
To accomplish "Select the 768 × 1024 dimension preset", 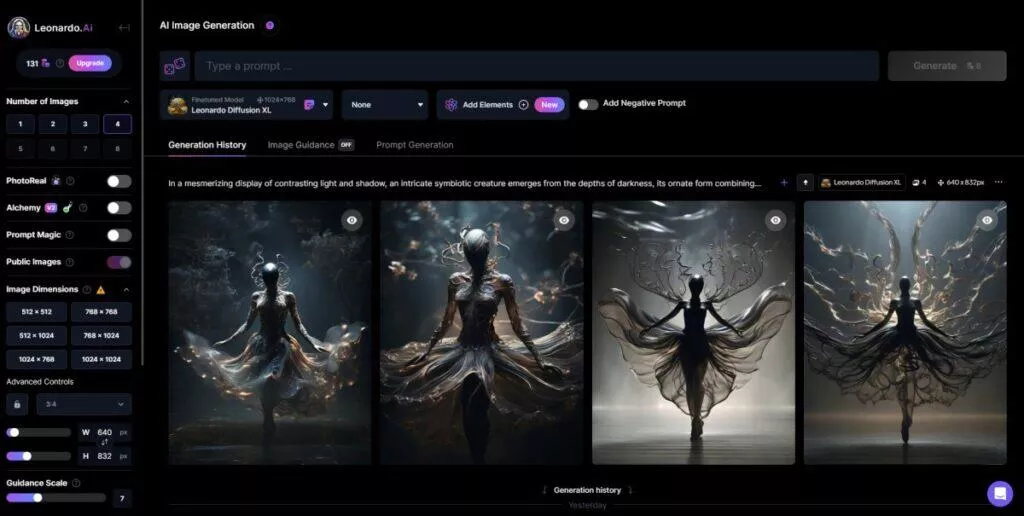I will (101, 336).
